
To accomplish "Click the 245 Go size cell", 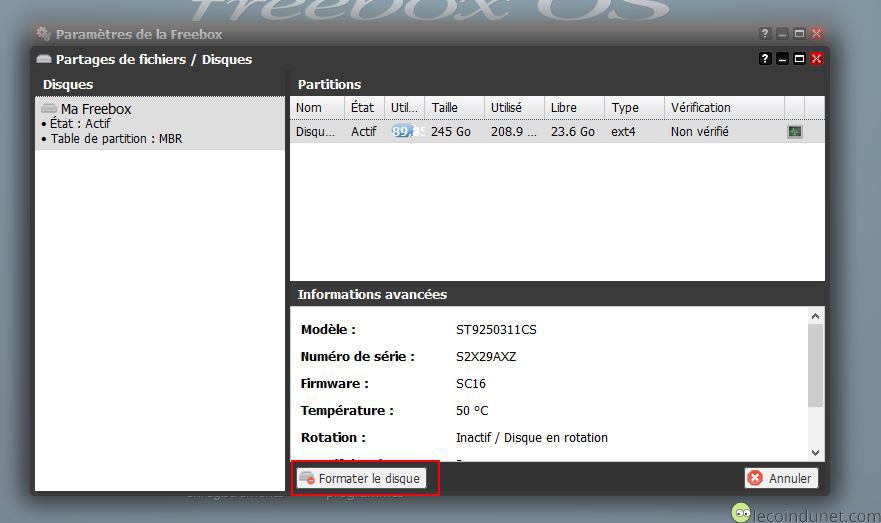I will pyautogui.click(x=451, y=131).
